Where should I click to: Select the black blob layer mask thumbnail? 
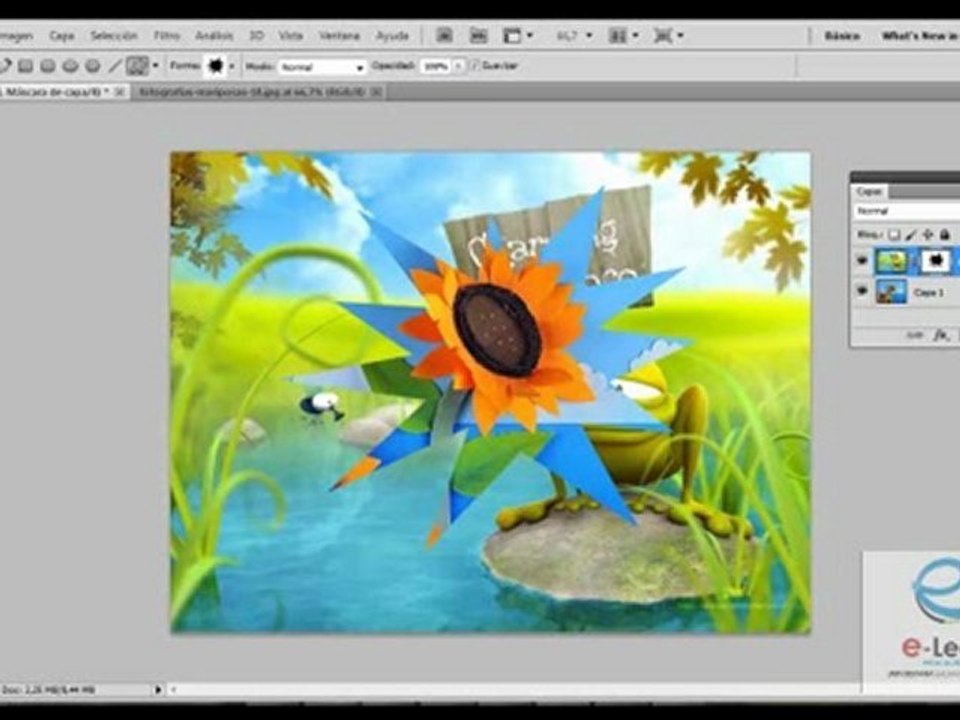tap(937, 261)
